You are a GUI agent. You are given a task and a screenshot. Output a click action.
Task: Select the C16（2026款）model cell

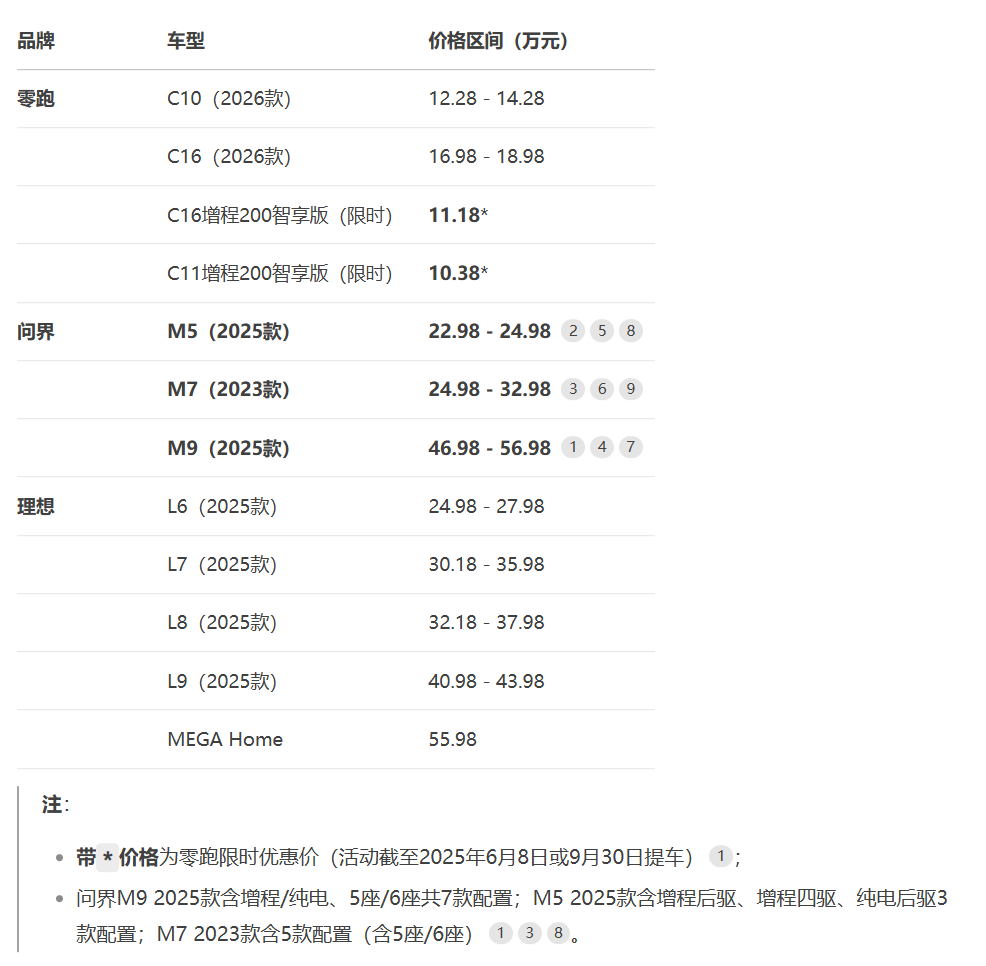[229, 157]
